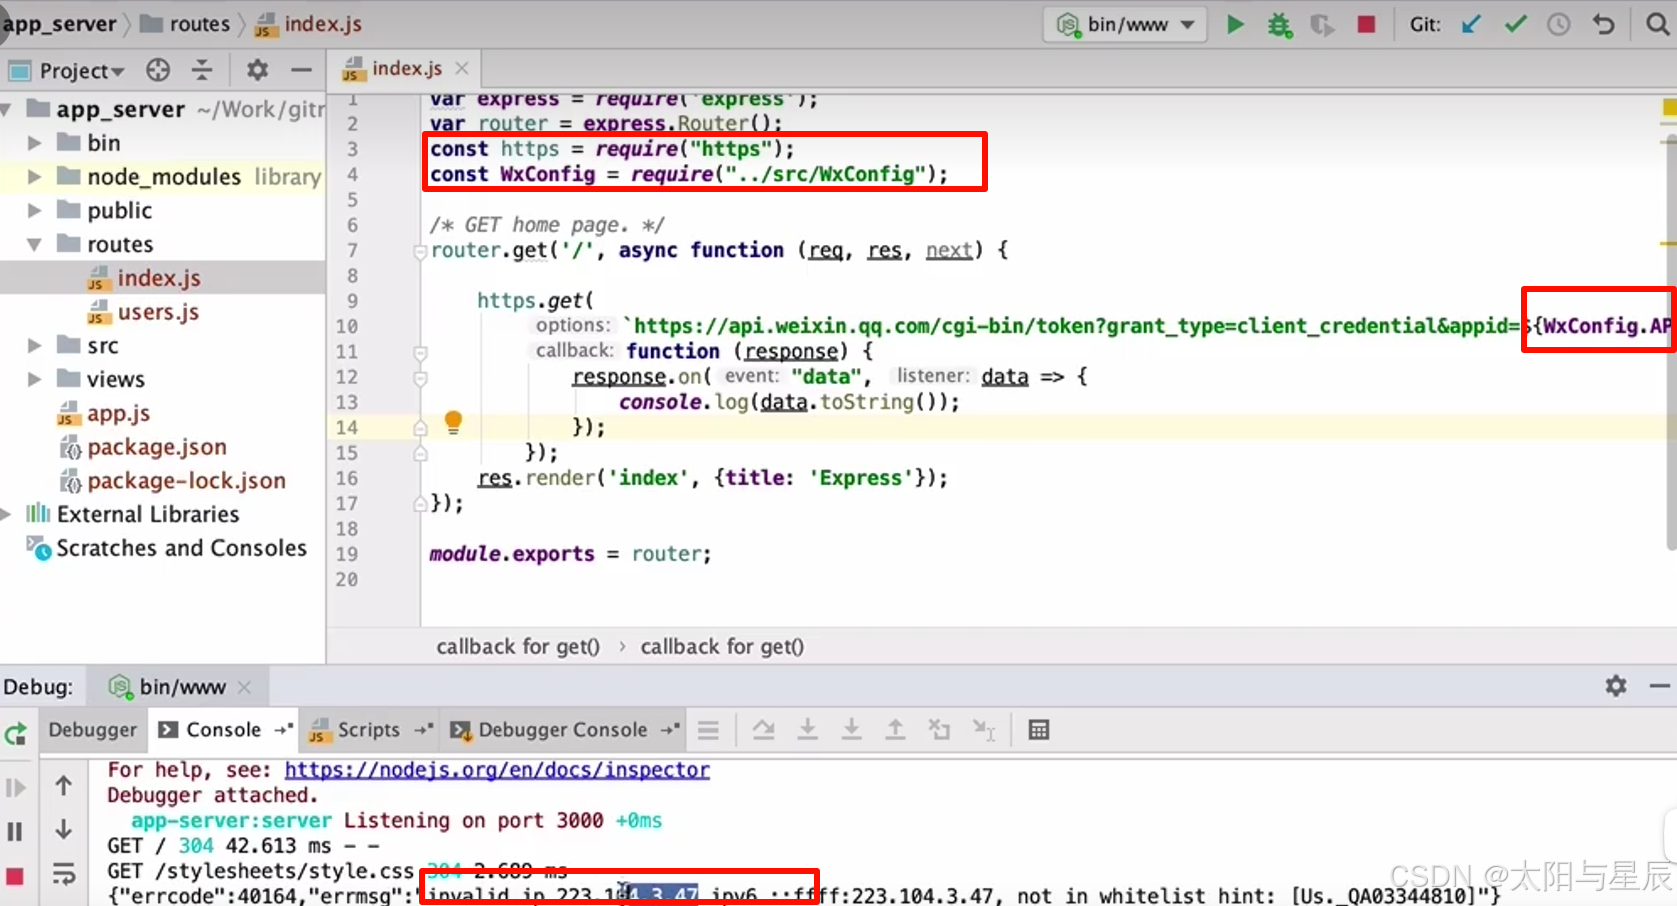Force step into in debug toolbar
The width and height of the screenshot is (1677, 906).
[x=851, y=731]
